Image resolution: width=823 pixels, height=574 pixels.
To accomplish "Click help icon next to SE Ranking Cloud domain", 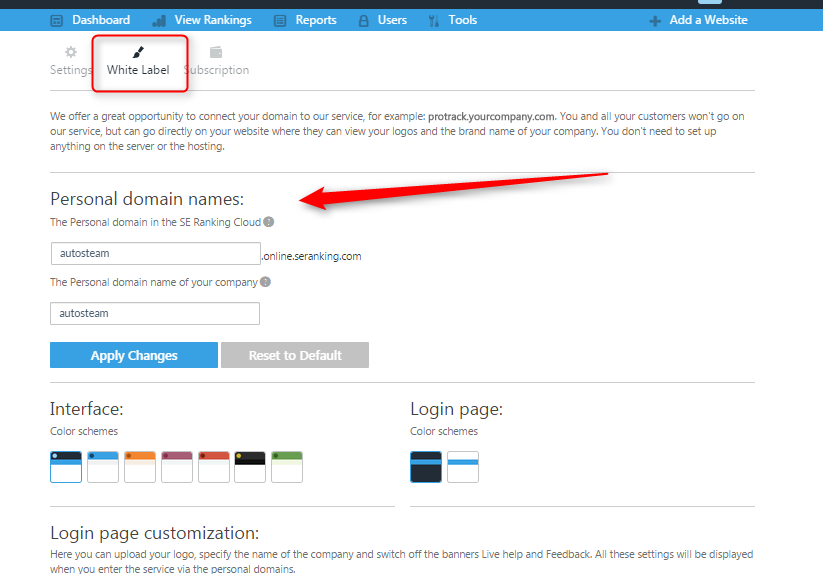I will coord(269,222).
